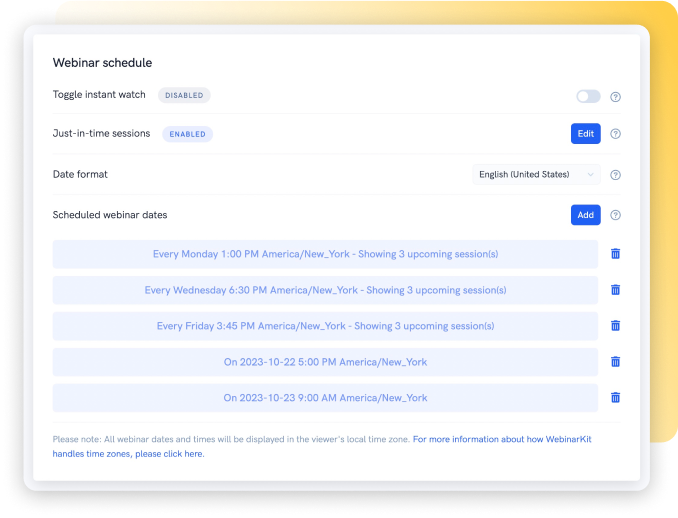This screenshot has width=678, height=518.
Task: Click the chevron in English (United States) selector
Action: tap(590, 175)
